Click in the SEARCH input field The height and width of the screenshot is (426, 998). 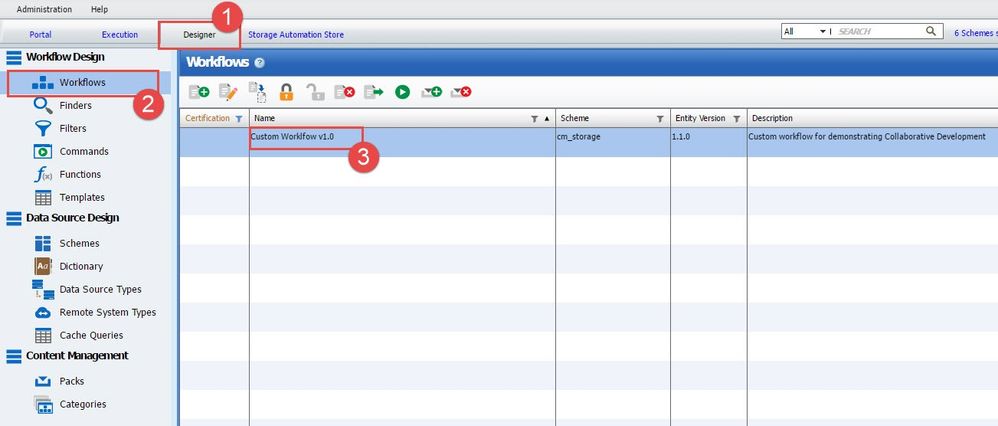(878, 32)
